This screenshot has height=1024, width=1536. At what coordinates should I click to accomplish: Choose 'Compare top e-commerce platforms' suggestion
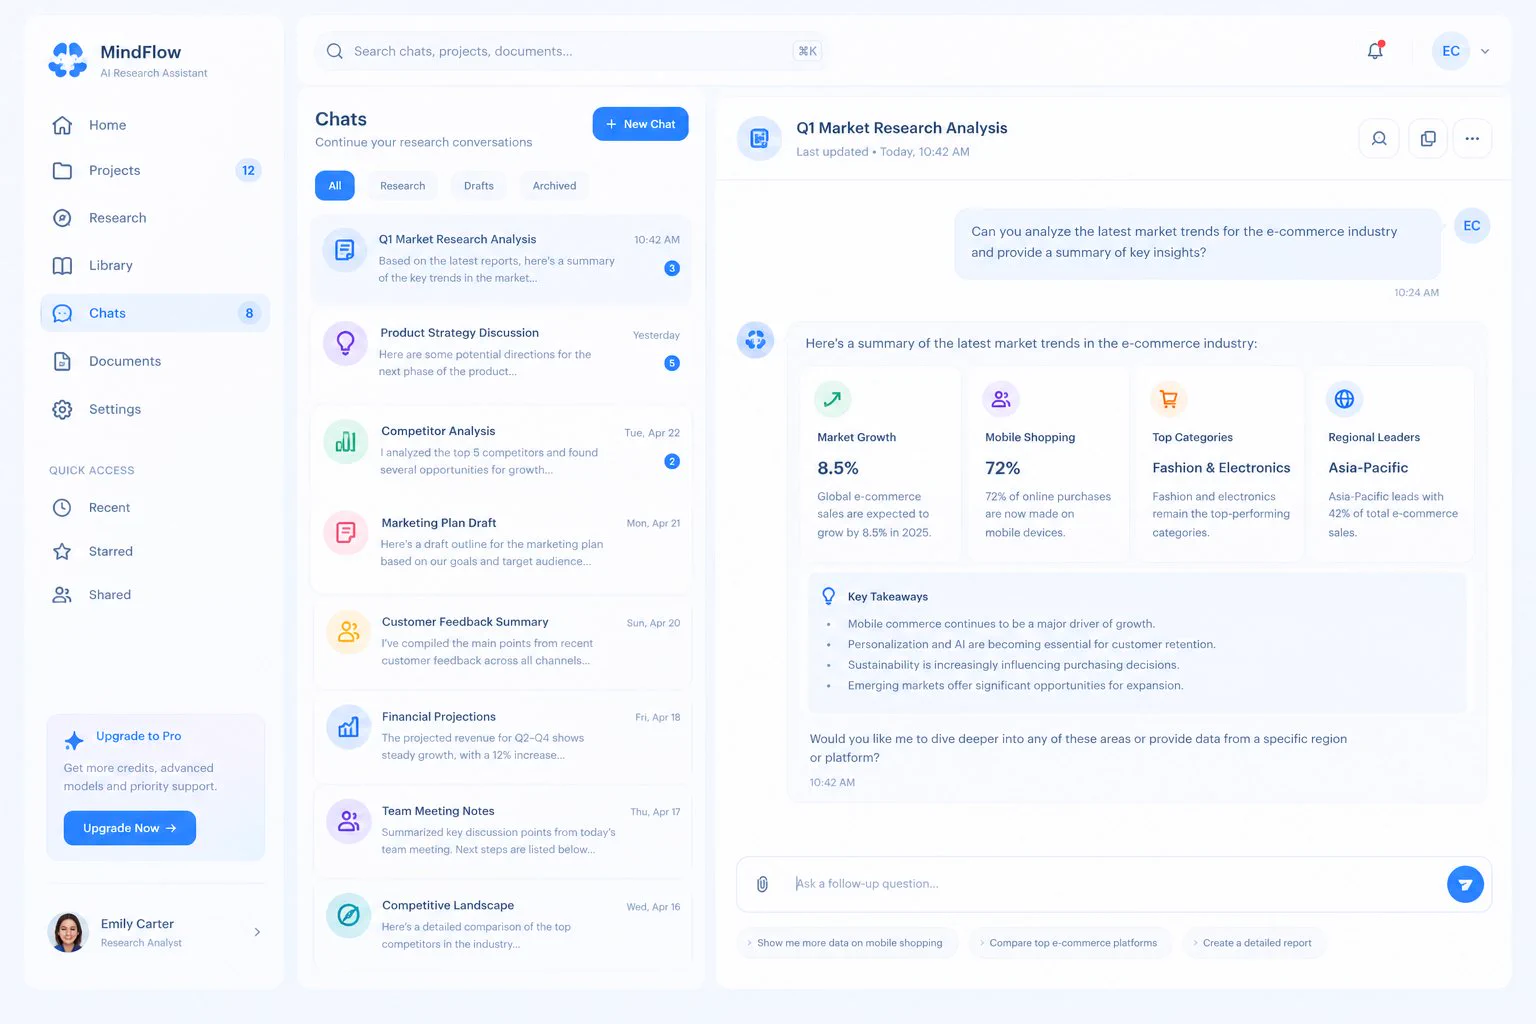pos(1069,943)
